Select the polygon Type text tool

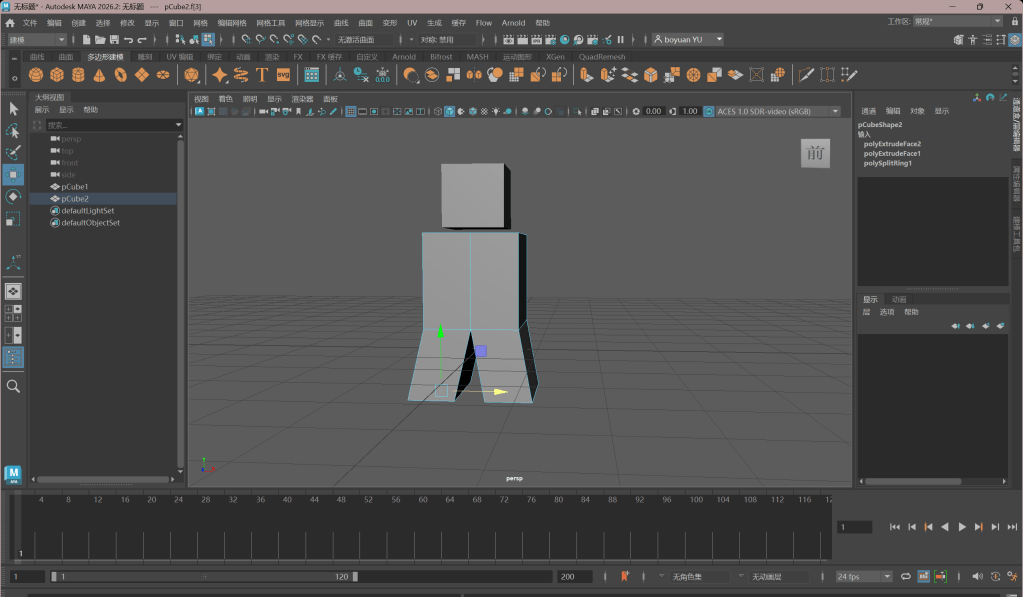point(262,75)
